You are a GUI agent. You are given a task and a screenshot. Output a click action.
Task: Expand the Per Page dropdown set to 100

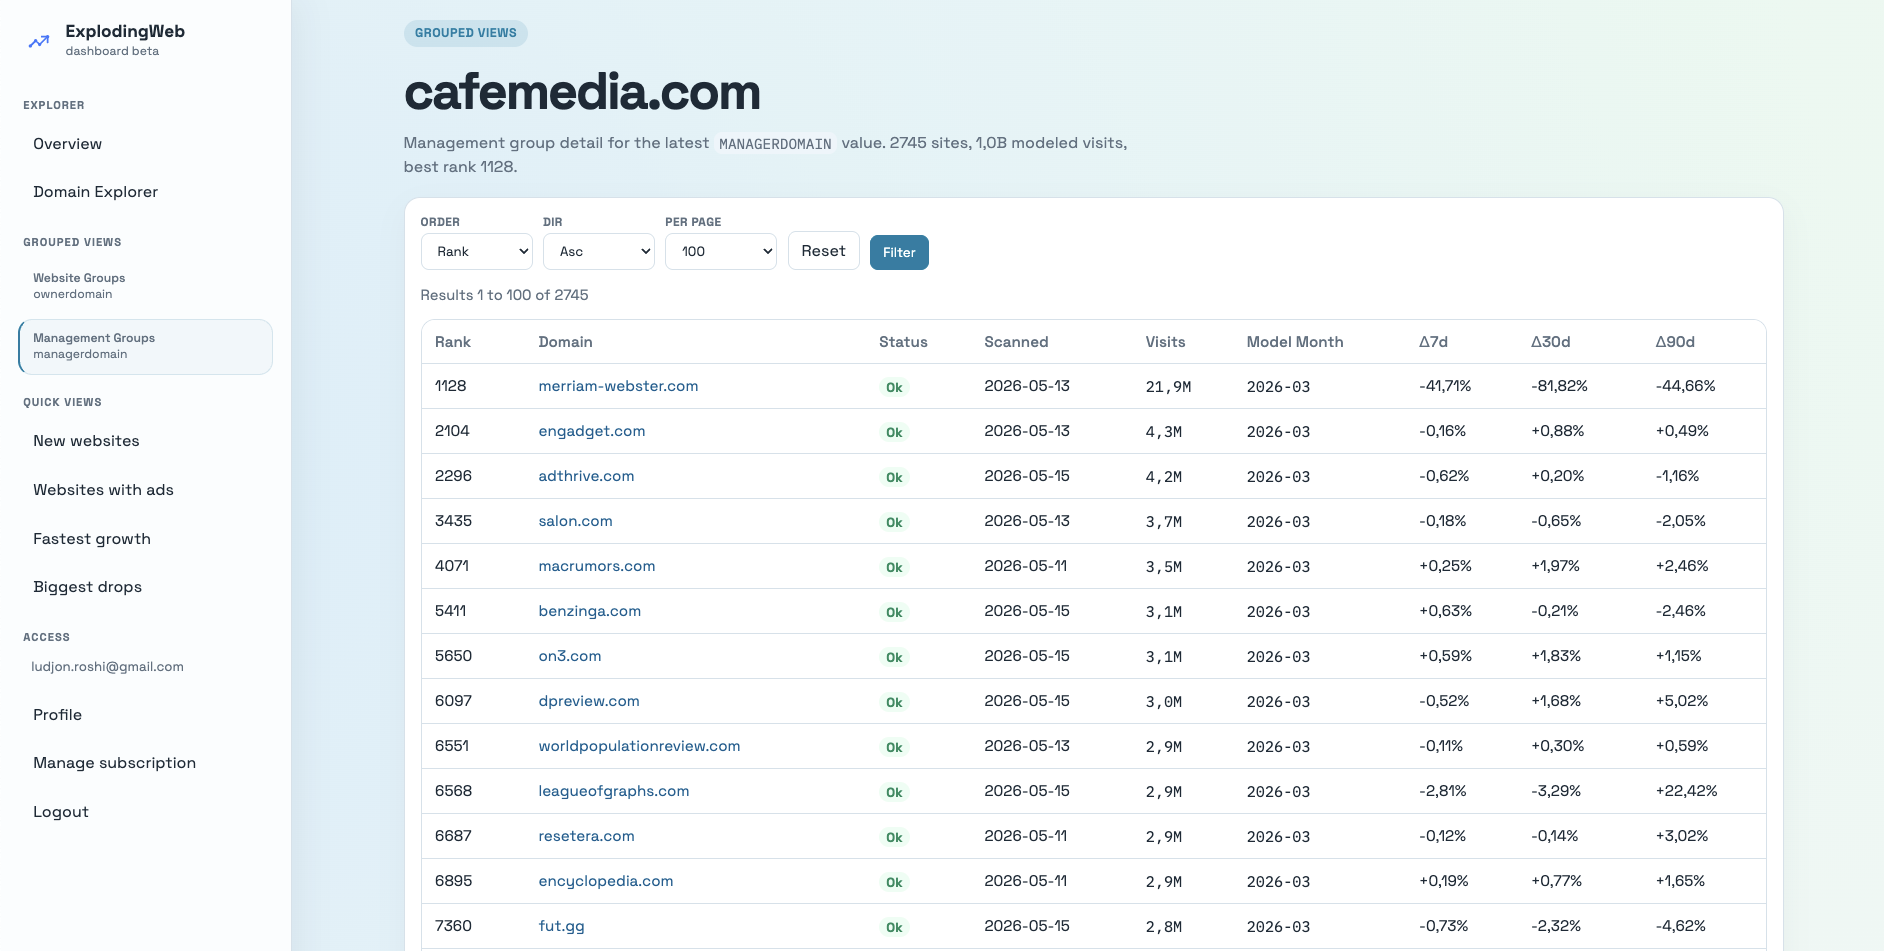721,252
